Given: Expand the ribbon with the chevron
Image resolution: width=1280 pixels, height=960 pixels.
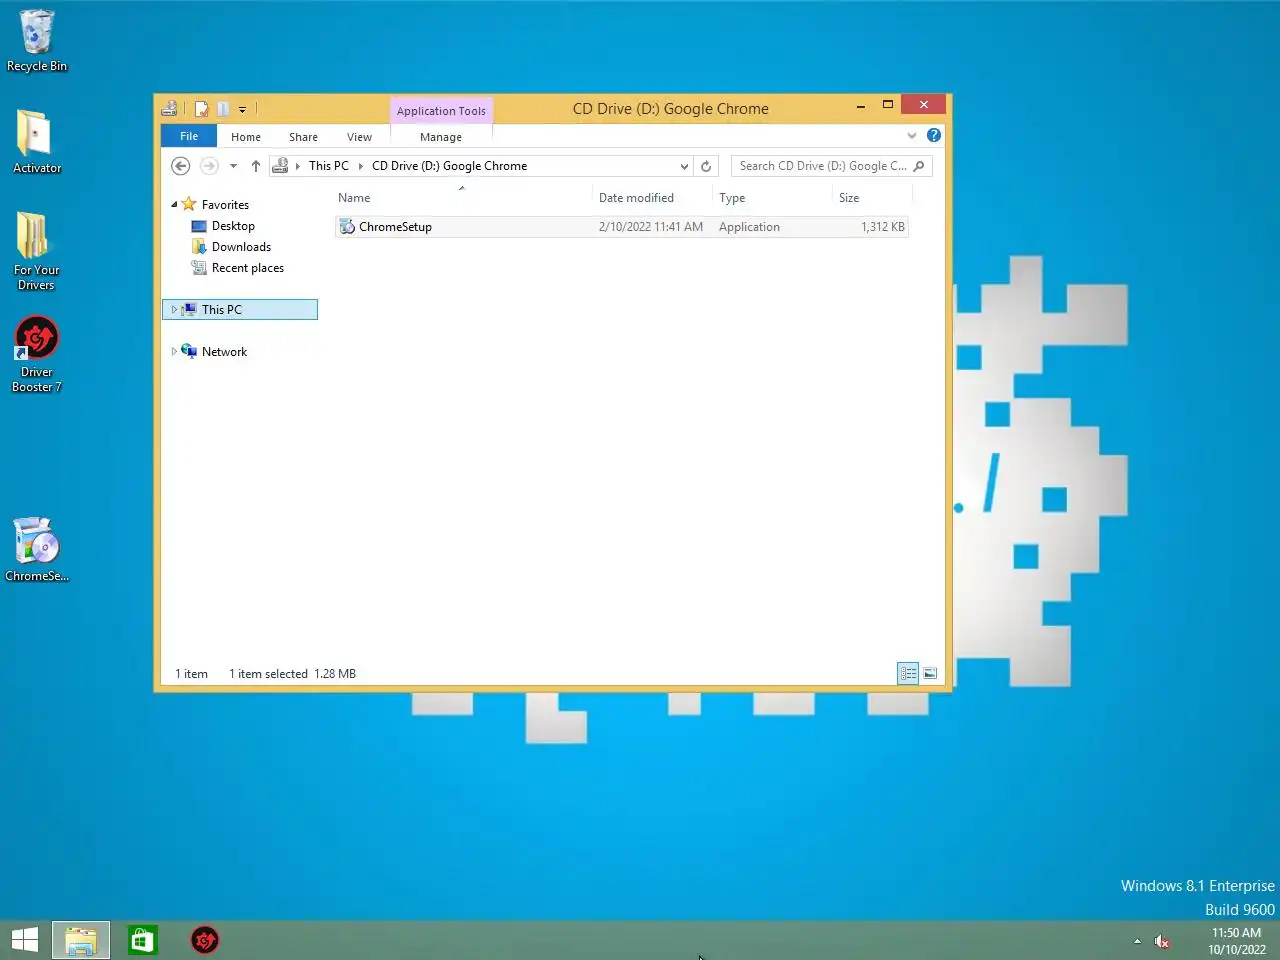Looking at the screenshot, I should pos(912,135).
